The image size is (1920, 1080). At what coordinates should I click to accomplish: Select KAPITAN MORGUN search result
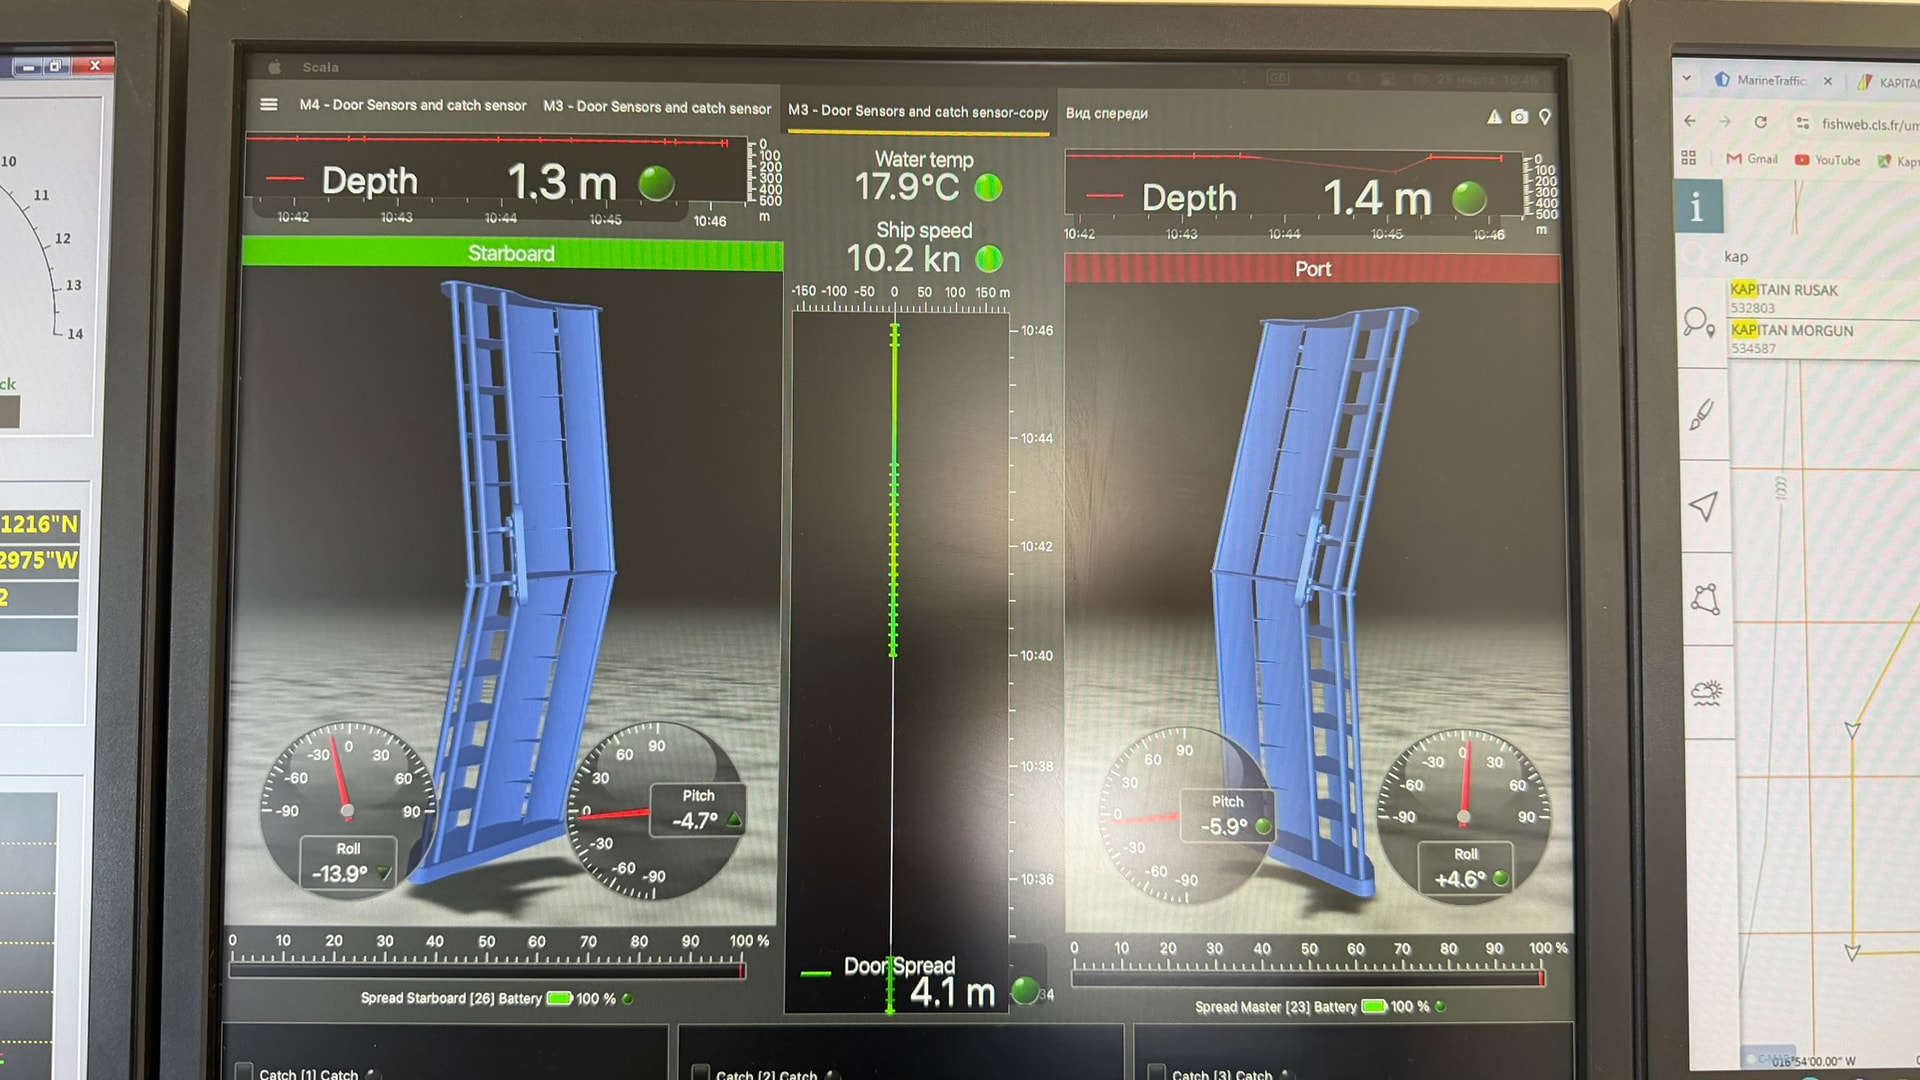pyautogui.click(x=1792, y=331)
